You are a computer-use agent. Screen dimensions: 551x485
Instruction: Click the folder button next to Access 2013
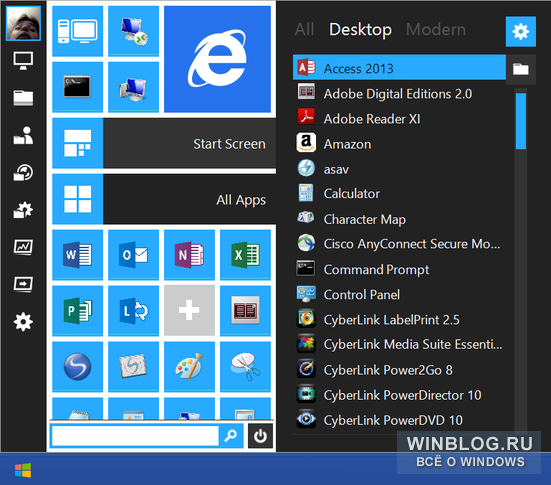click(x=521, y=69)
